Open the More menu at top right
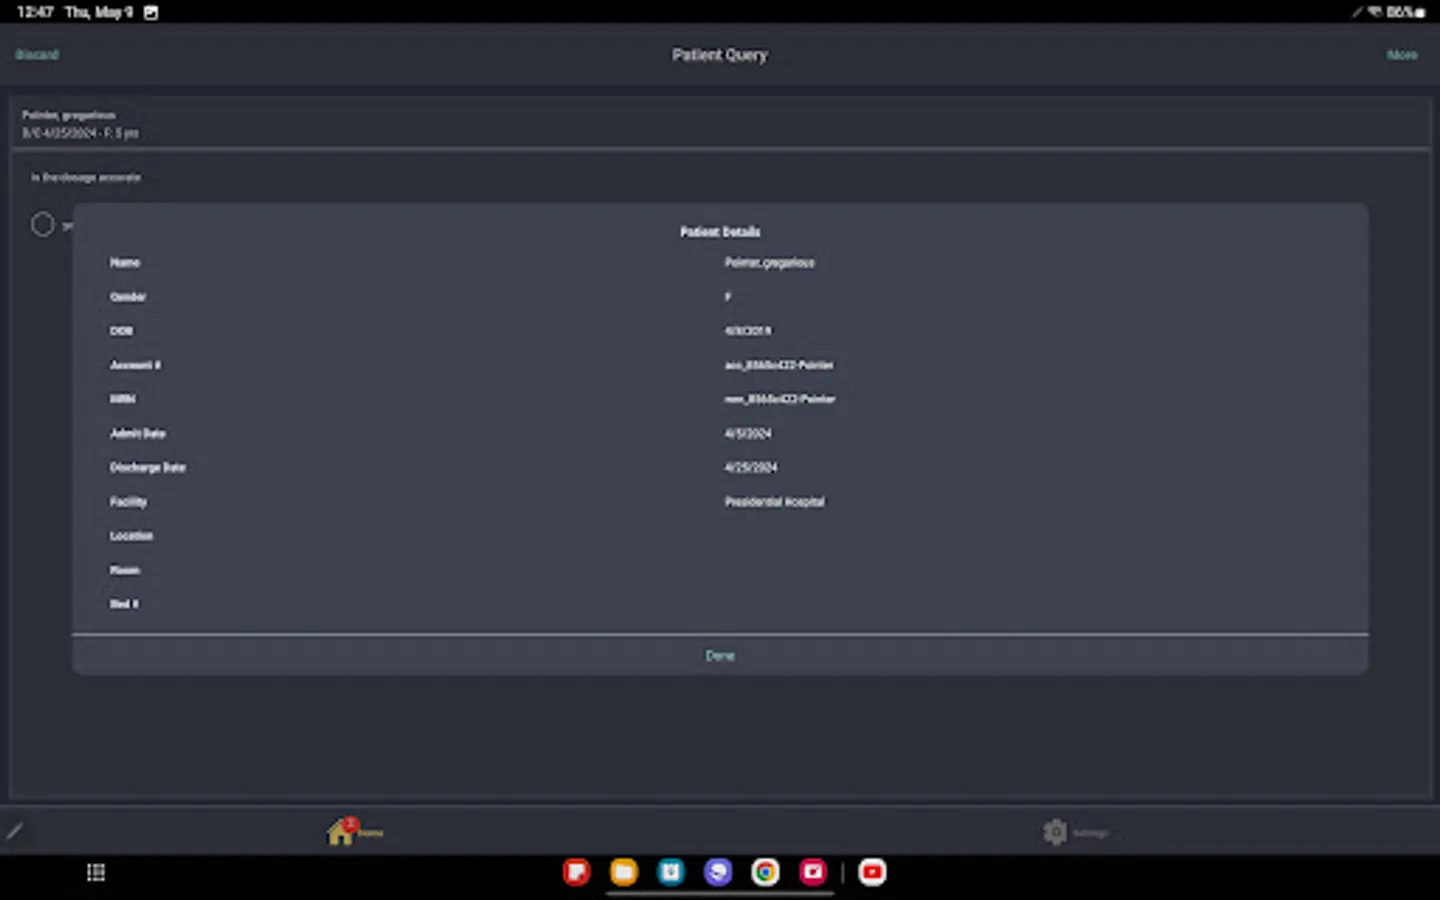Screen dimensions: 1440x900 1402,55
